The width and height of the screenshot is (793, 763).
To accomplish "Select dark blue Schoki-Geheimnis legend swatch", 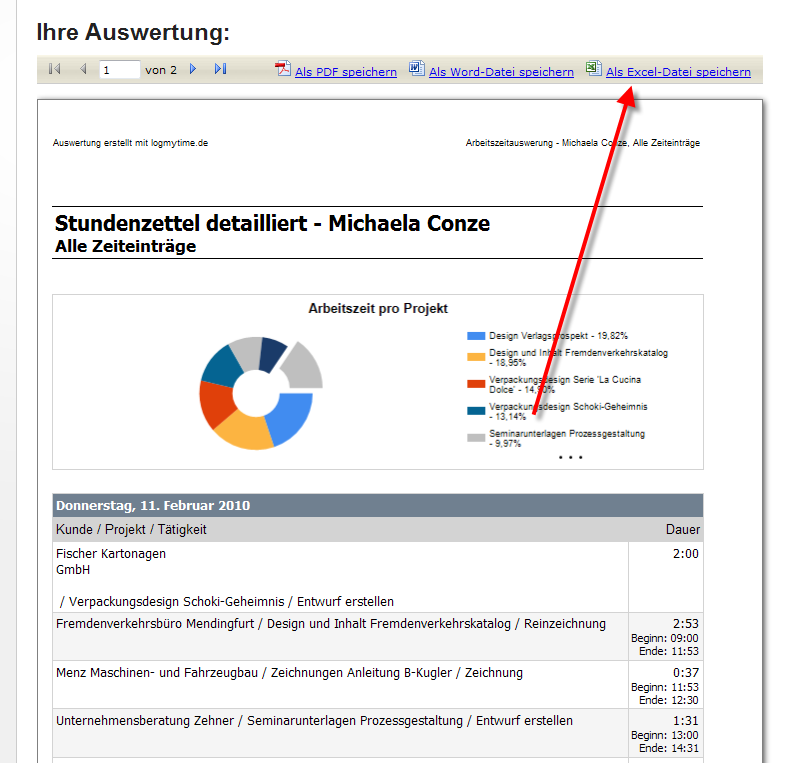I will [476, 411].
